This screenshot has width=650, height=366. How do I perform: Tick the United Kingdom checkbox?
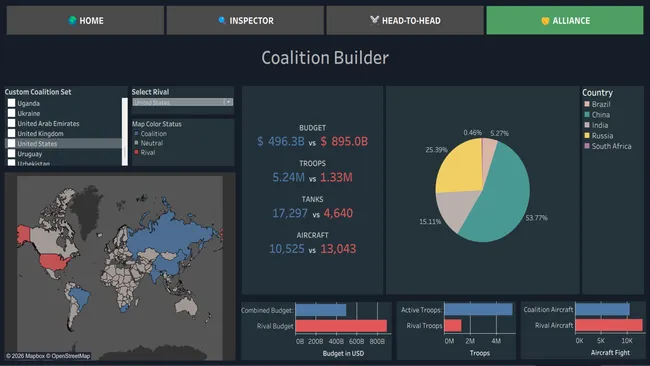12,133
